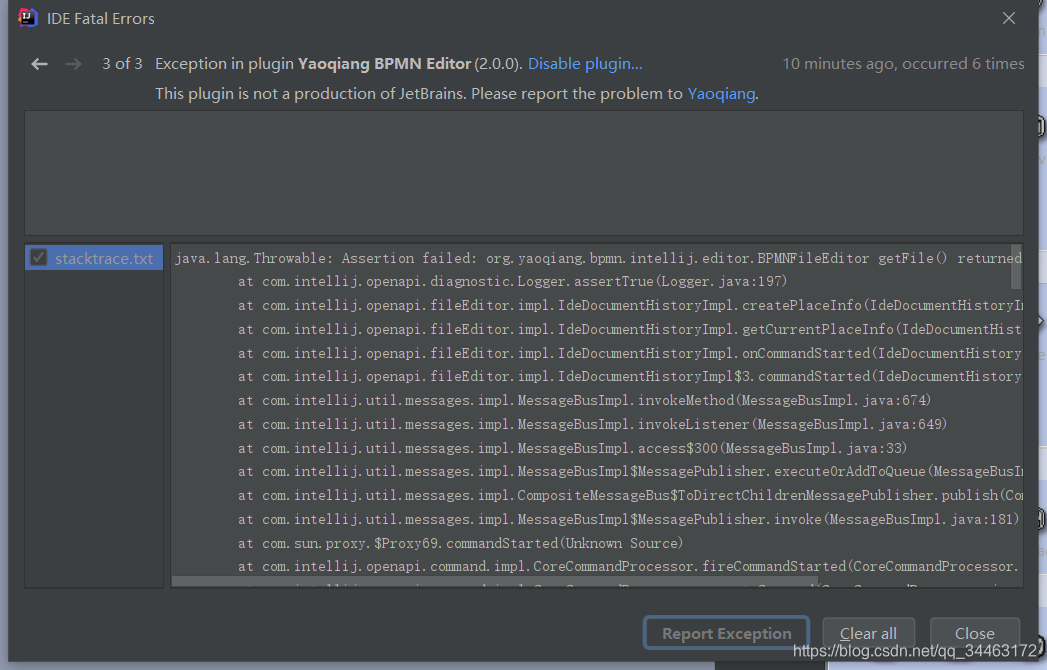Click the horizontal scrollbar under the stacktrace

coord(495,582)
